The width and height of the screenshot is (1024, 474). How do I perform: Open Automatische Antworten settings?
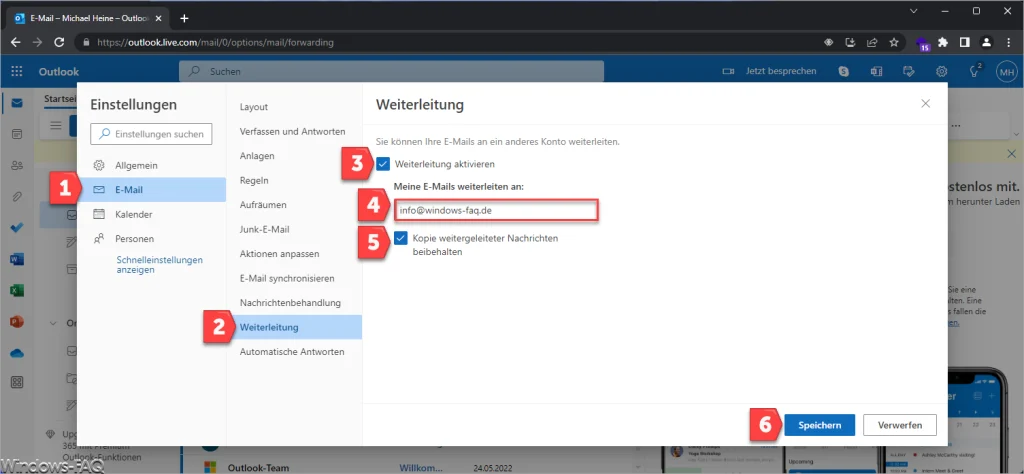(294, 352)
